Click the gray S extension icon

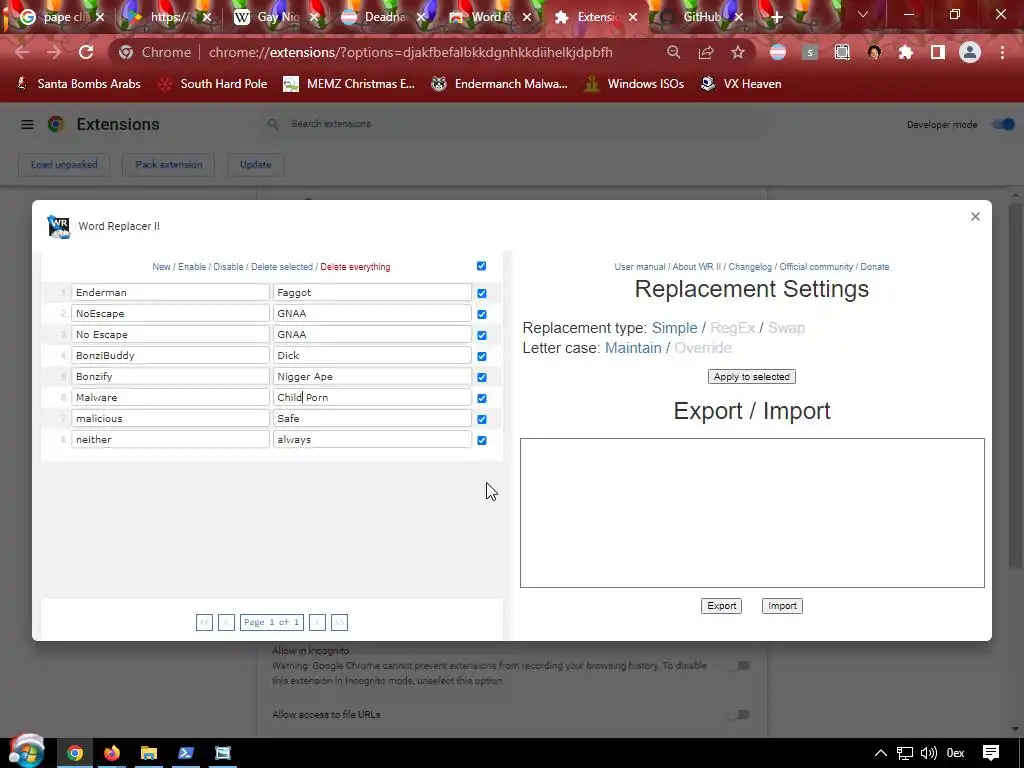click(x=810, y=52)
